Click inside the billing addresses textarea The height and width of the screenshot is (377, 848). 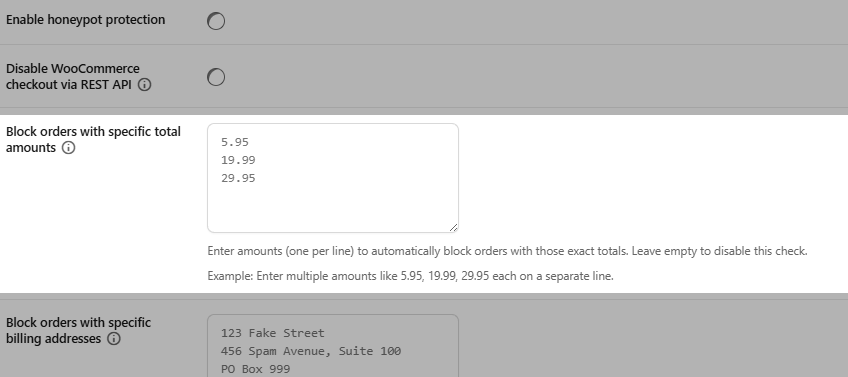[333, 346]
